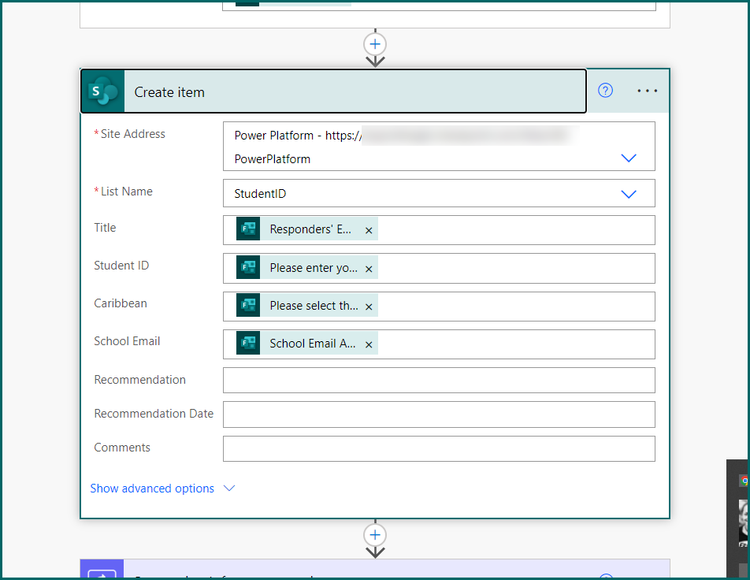
Task: Insert a step using the plus above Create item
Action: coord(375,44)
